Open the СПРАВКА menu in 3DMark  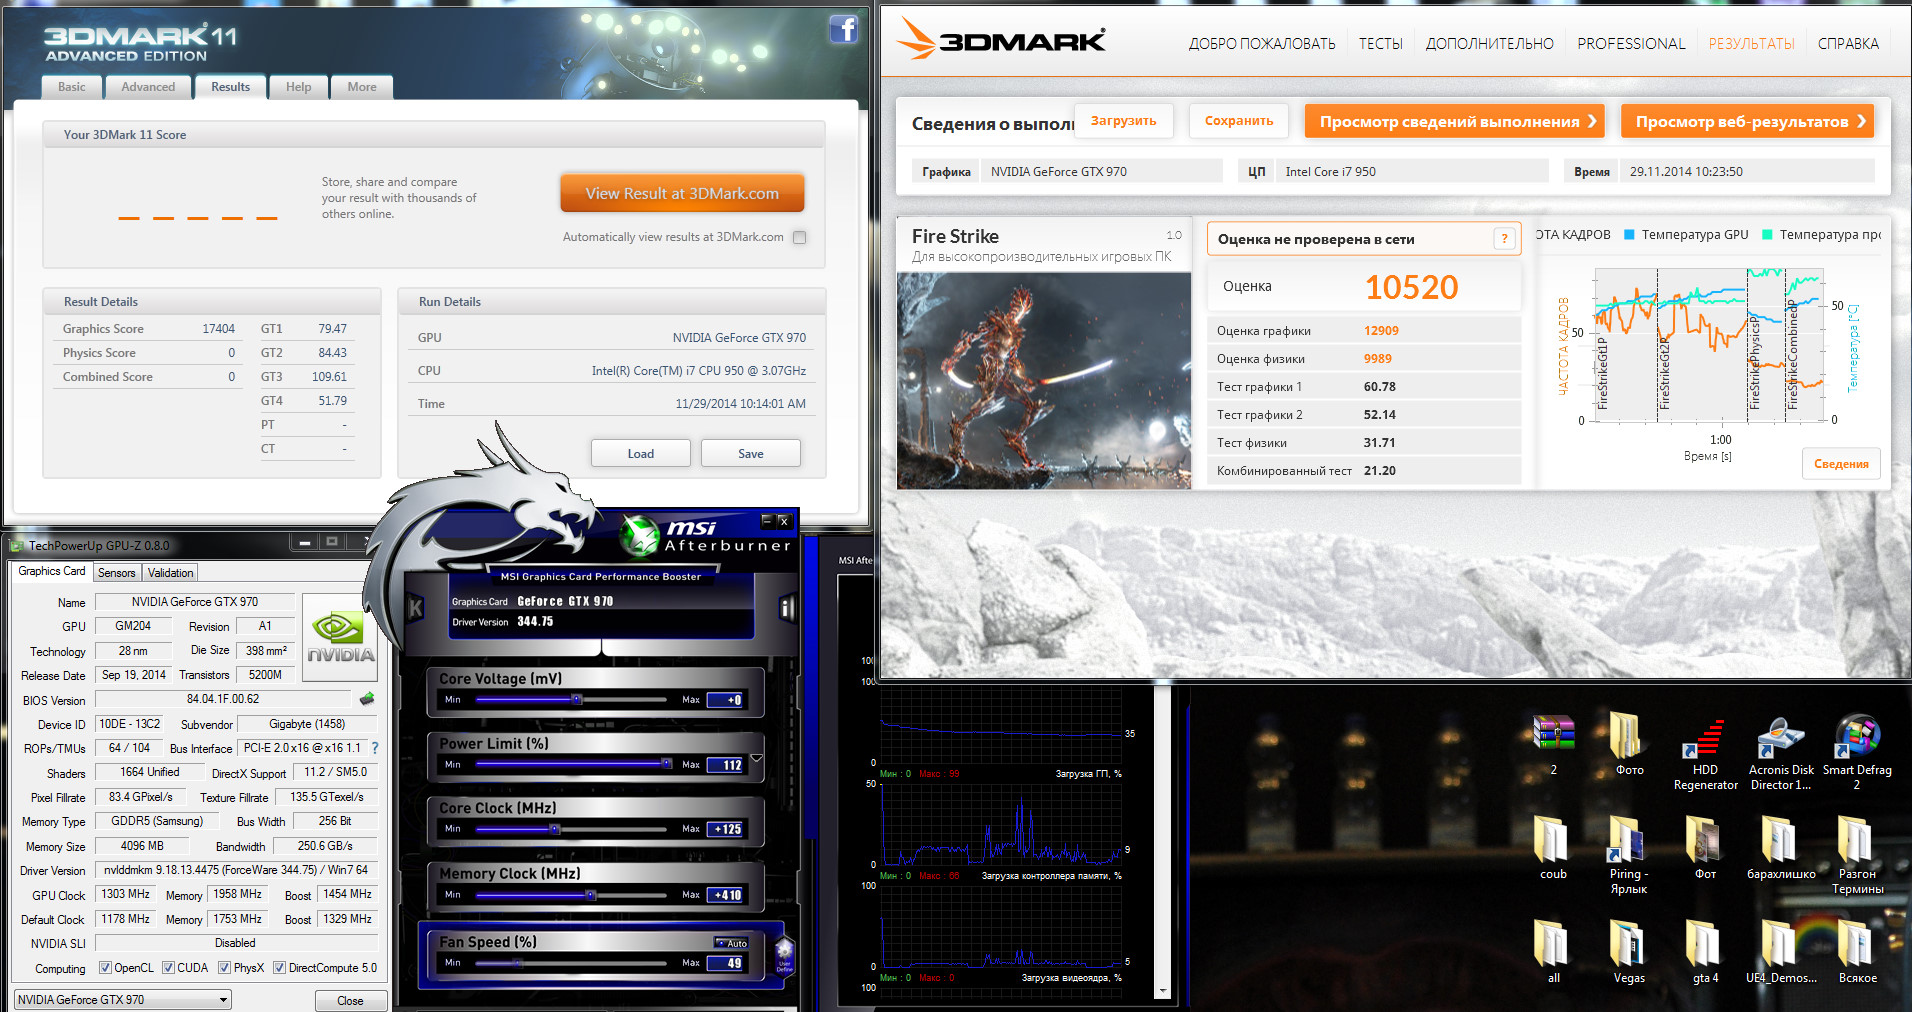pyautogui.click(x=1848, y=44)
